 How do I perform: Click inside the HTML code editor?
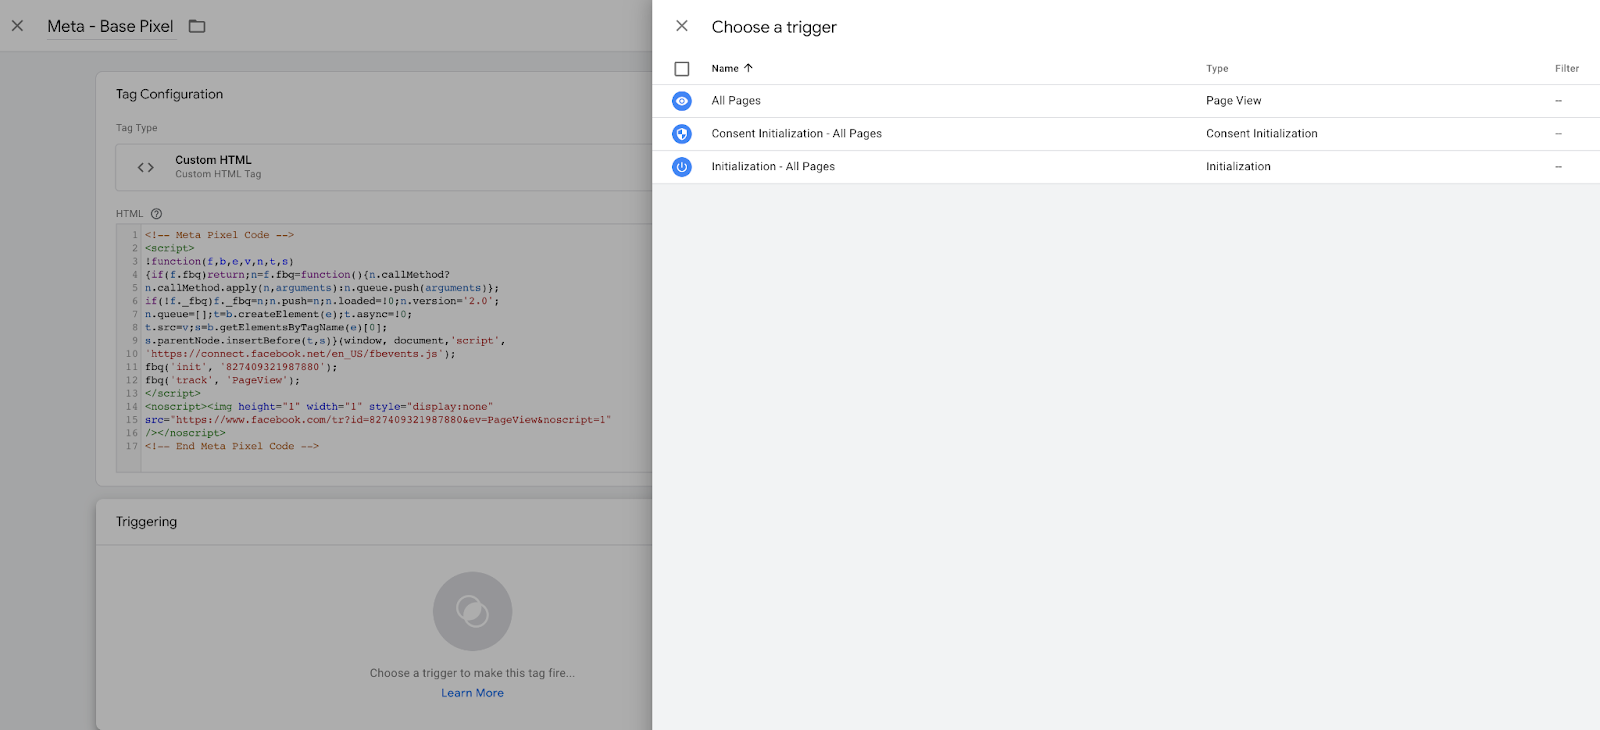tap(384, 348)
